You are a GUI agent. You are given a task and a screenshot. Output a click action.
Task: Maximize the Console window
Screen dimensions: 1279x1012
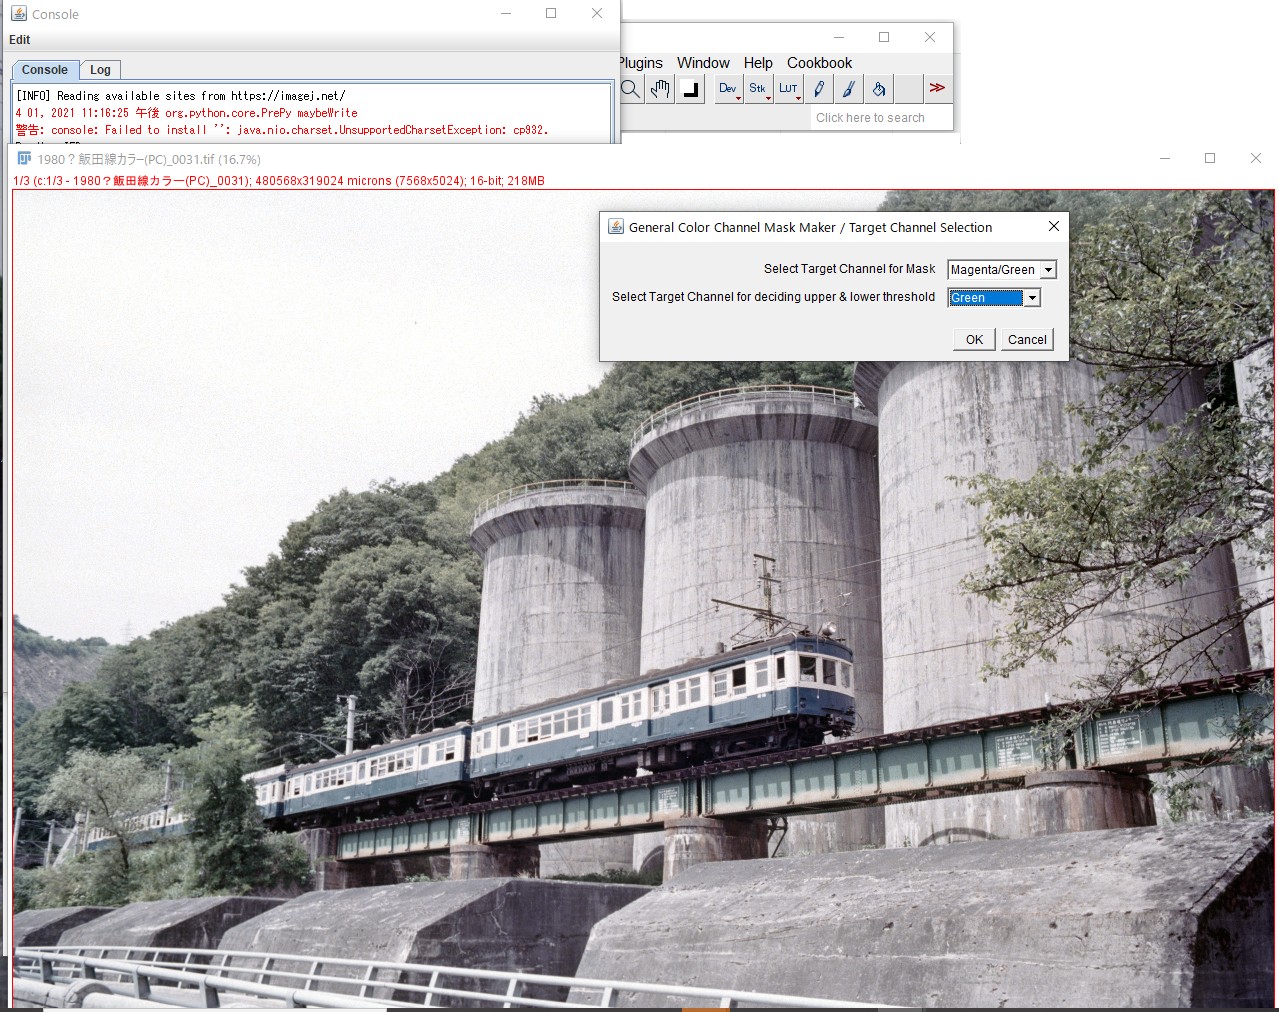pyautogui.click(x=551, y=14)
